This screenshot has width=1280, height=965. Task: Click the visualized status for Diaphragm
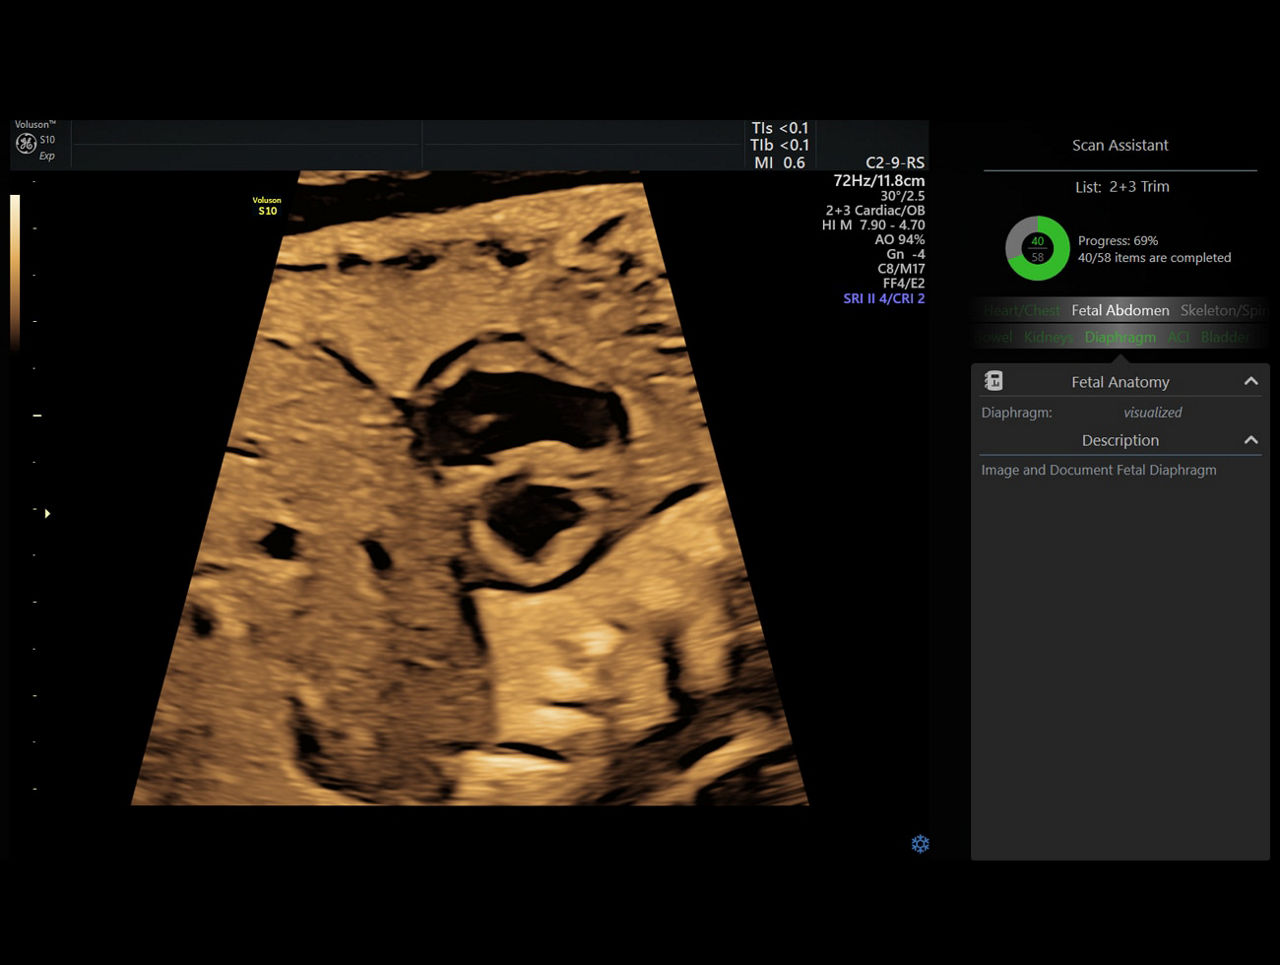(x=1152, y=412)
